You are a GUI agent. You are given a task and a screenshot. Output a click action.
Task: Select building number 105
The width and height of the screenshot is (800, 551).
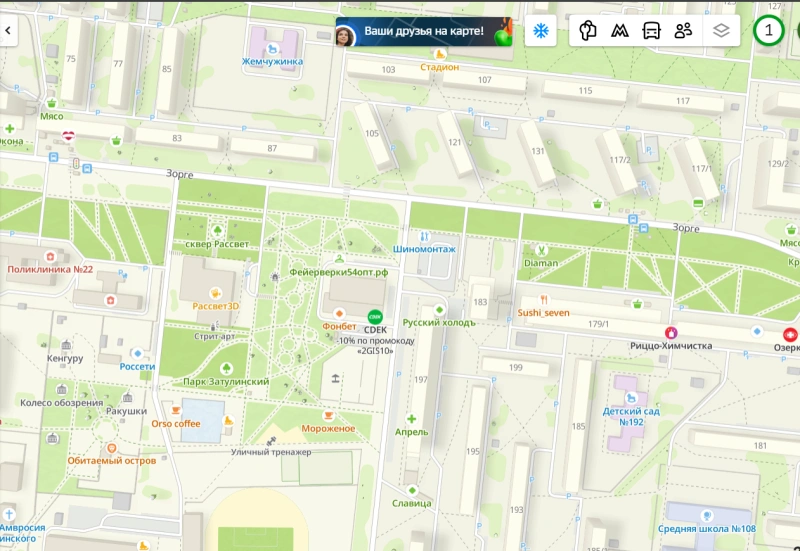pyautogui.click(x=372, y=133)
